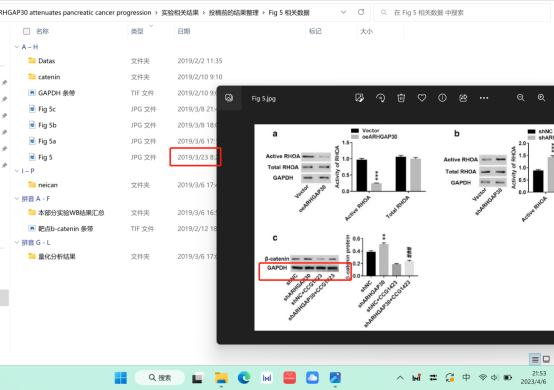Collapse the I – P group
Screen dimensions: 554x390
coord(17,171)
